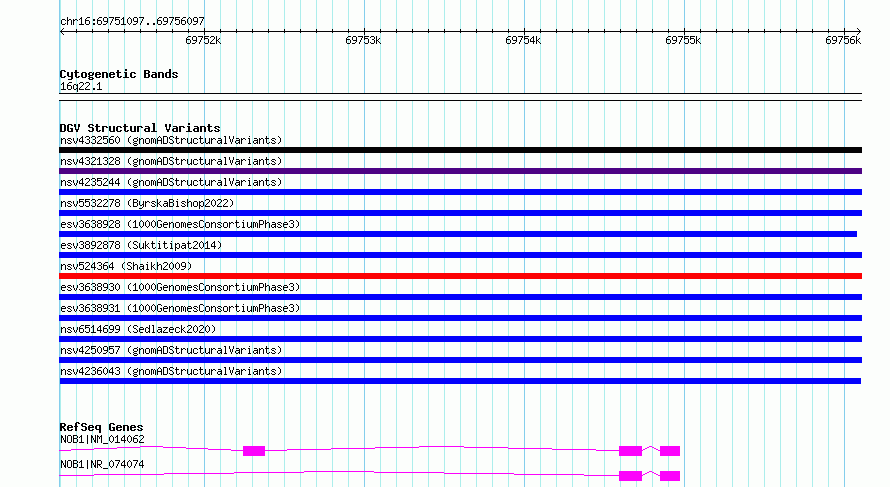
Task: Click the last exon of NOB1|NM_014062
Action: [x=670, y=451]
